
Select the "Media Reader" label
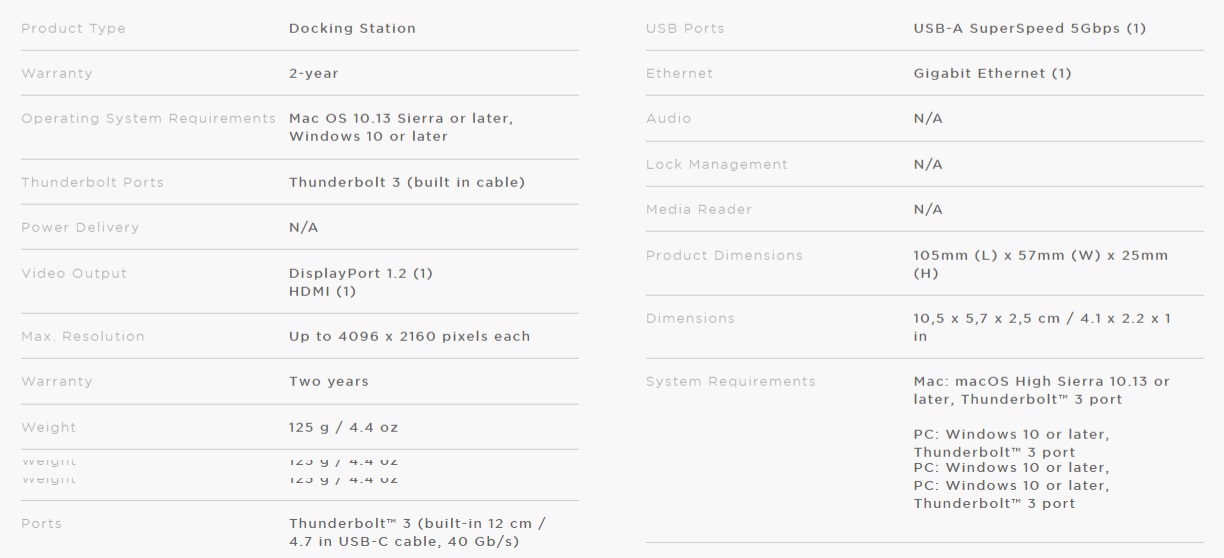(699, 209)
